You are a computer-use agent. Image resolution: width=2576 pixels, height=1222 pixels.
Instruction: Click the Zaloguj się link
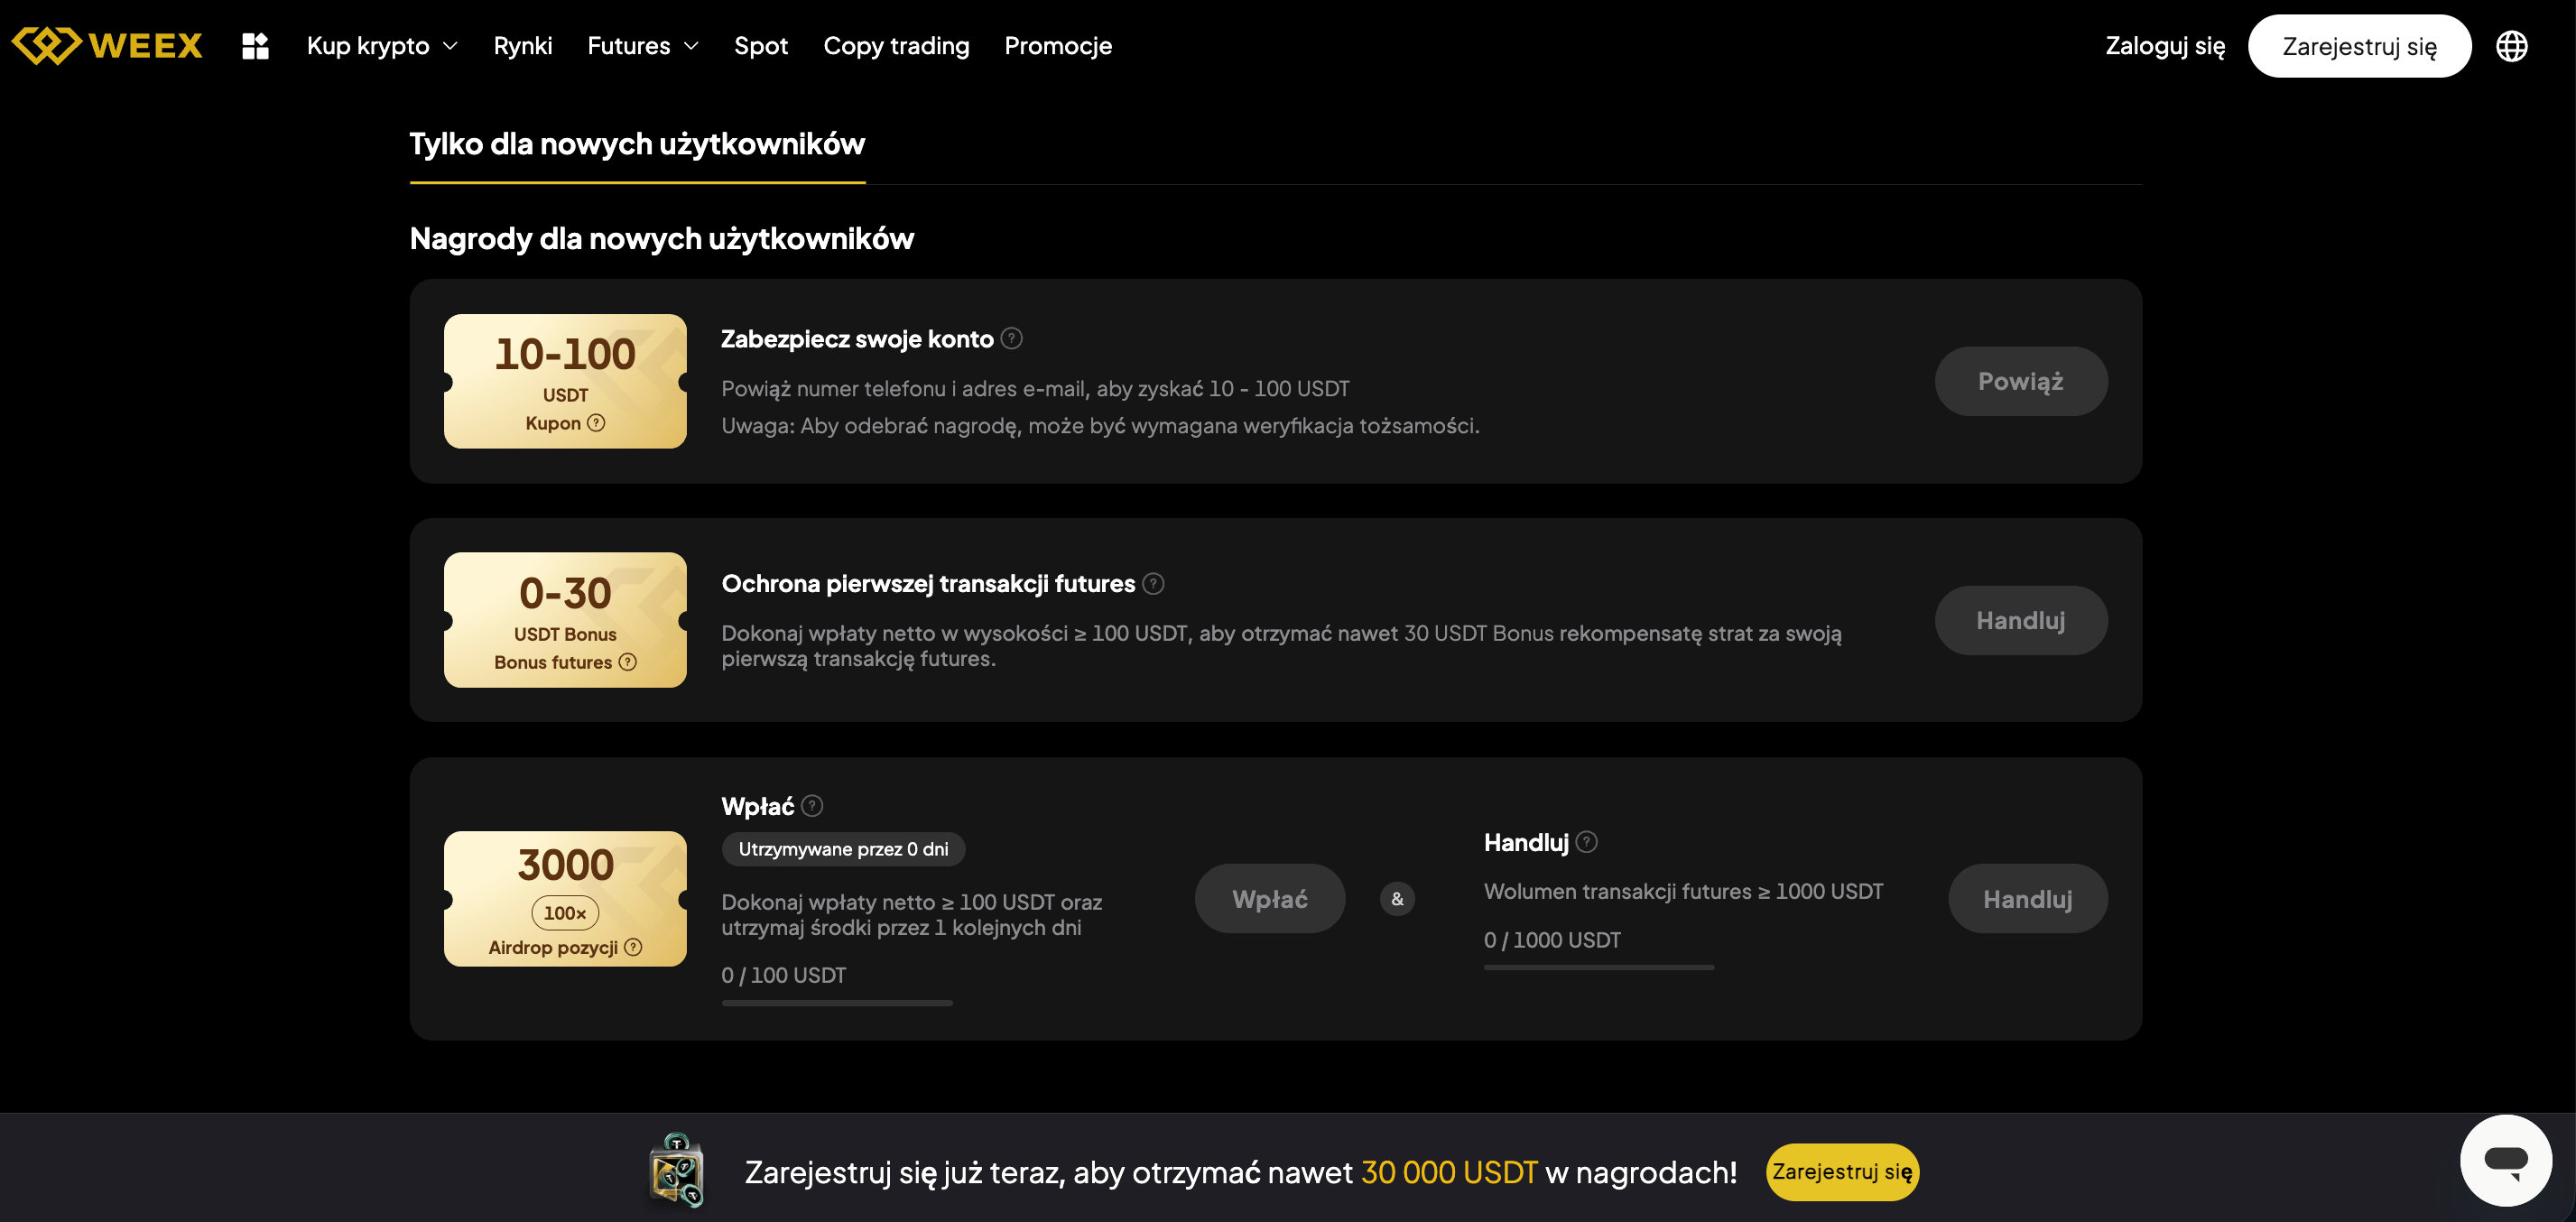[2165, 46]
